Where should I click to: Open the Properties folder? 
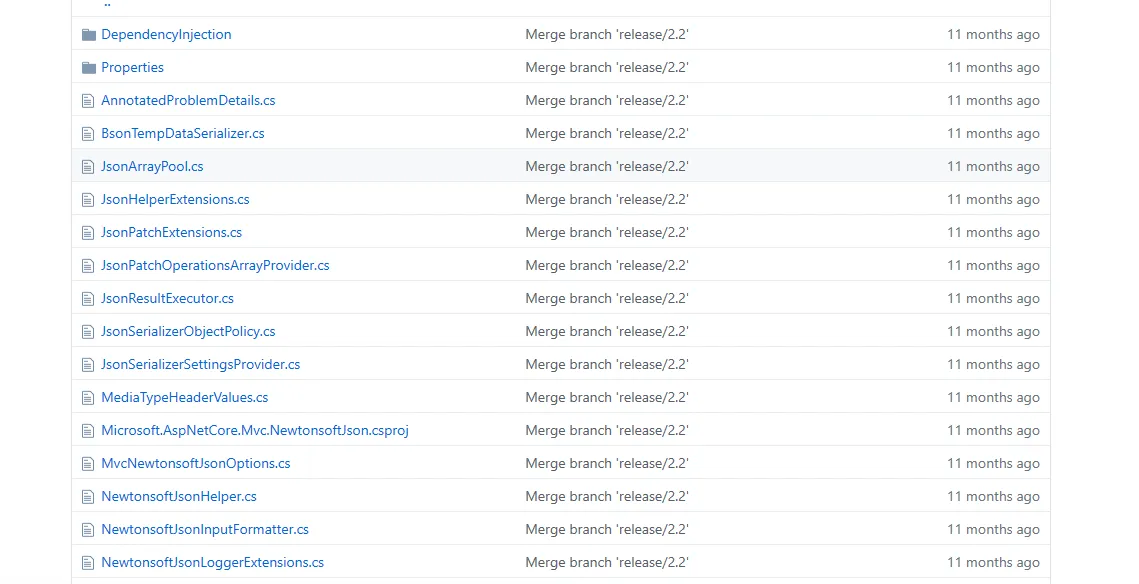[x=132, y=68]
